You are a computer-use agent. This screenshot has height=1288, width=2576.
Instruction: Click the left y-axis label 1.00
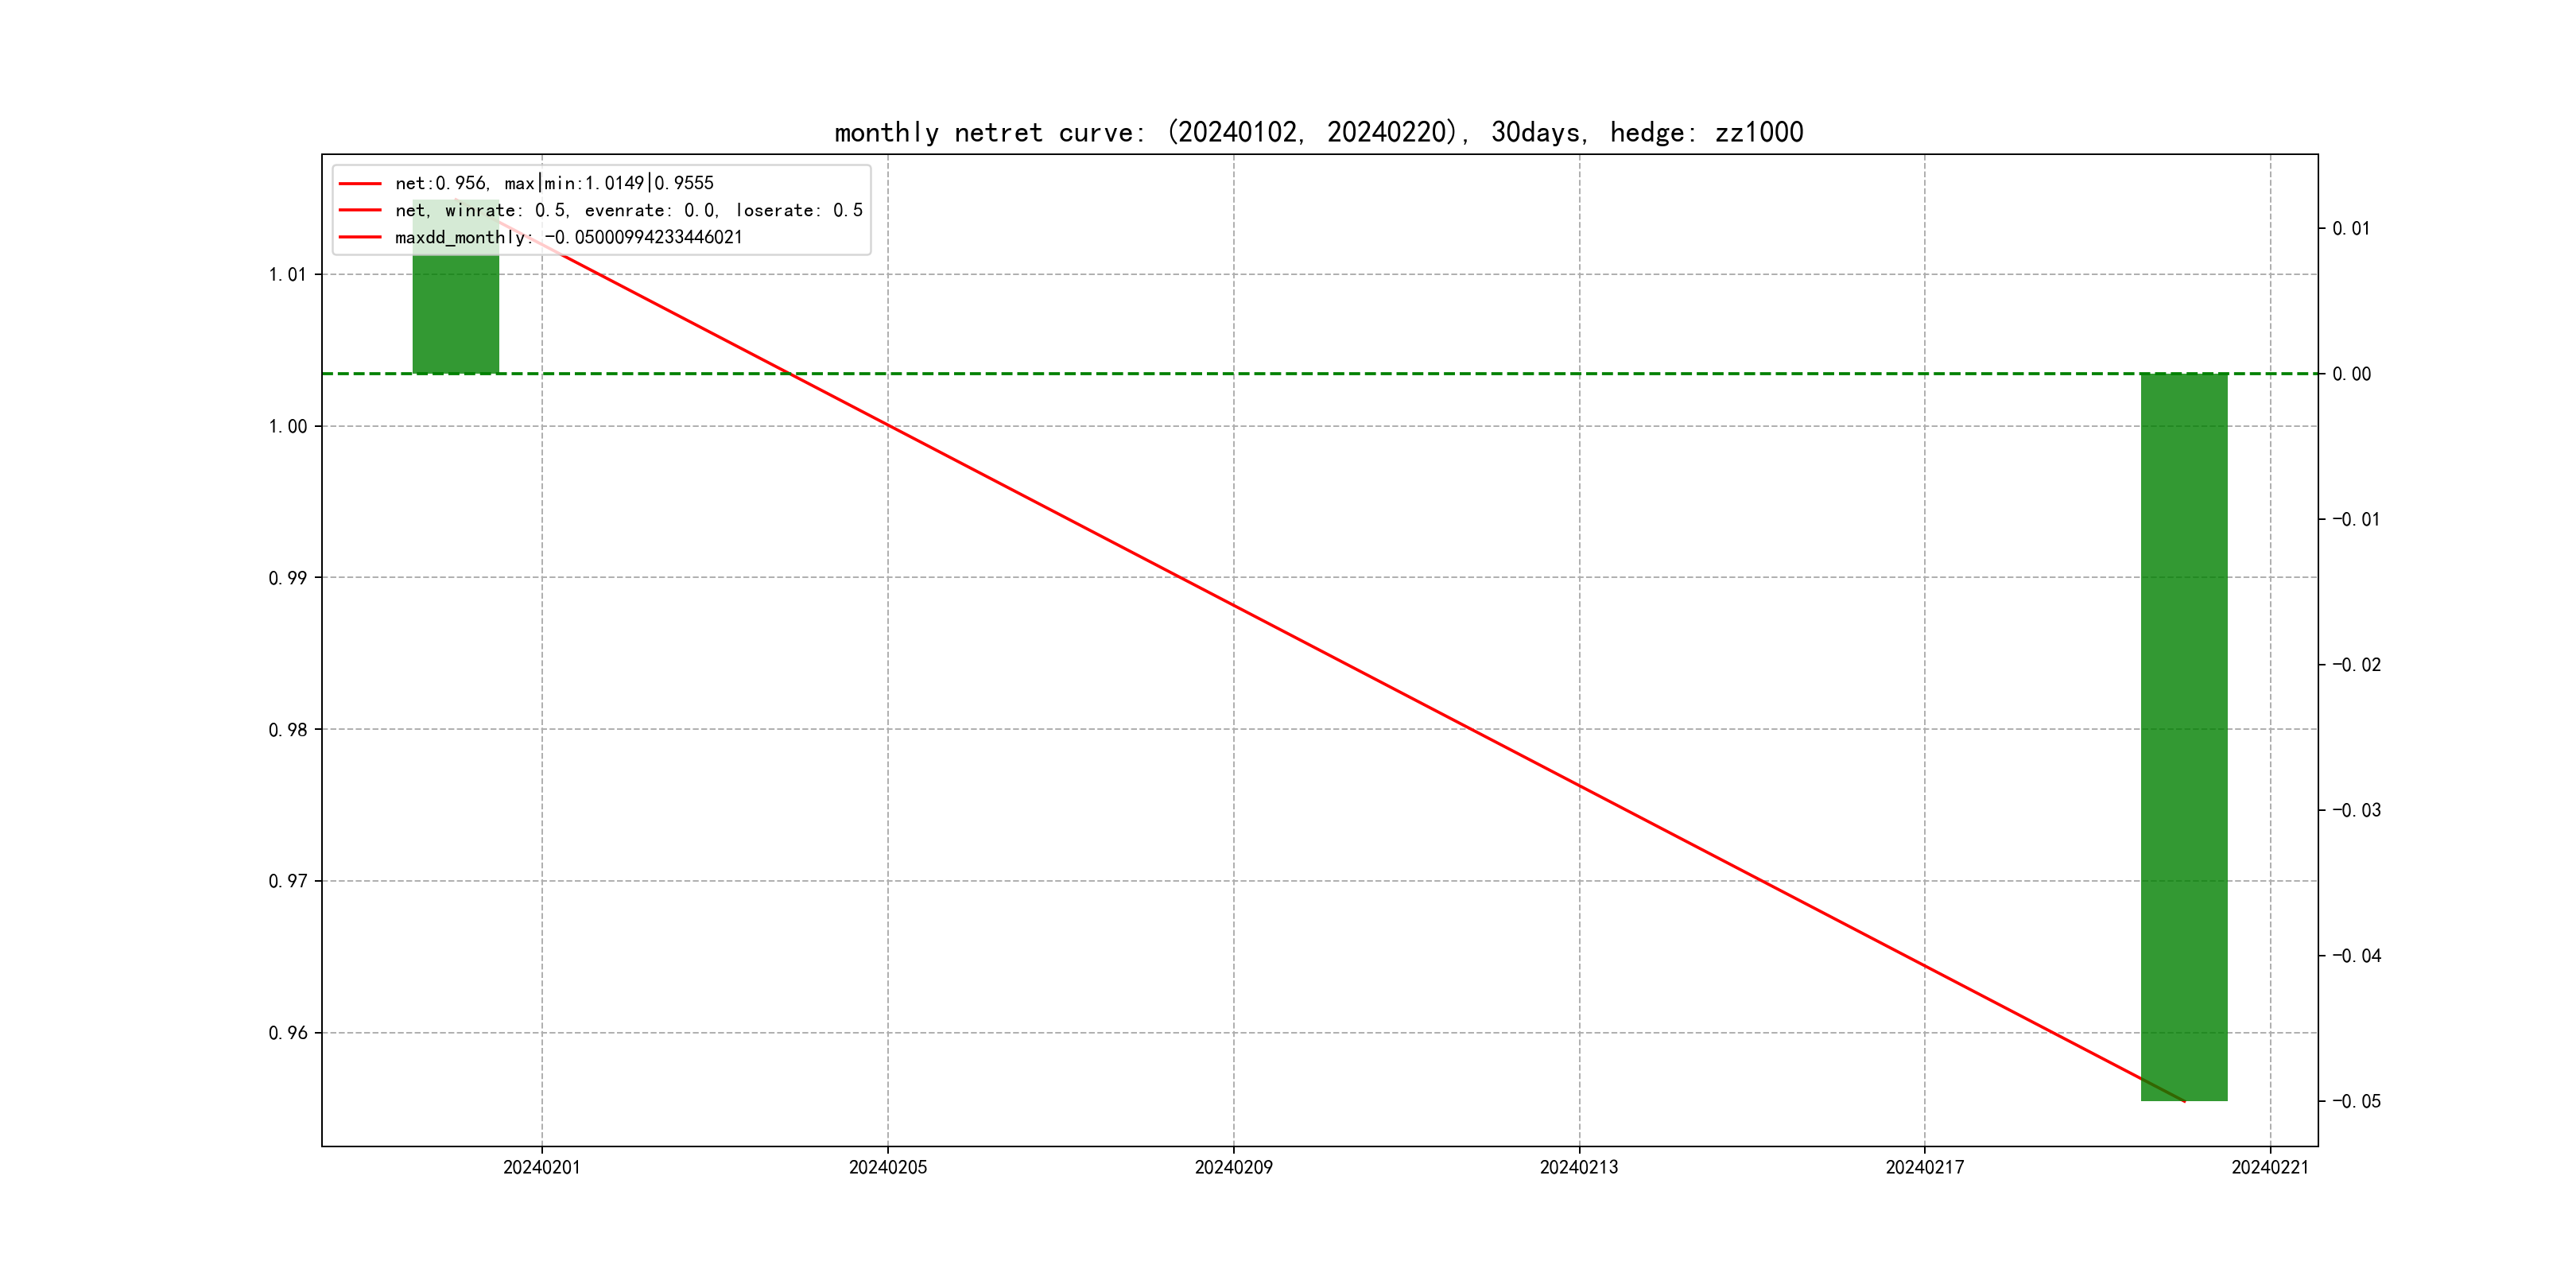(287, 426)
